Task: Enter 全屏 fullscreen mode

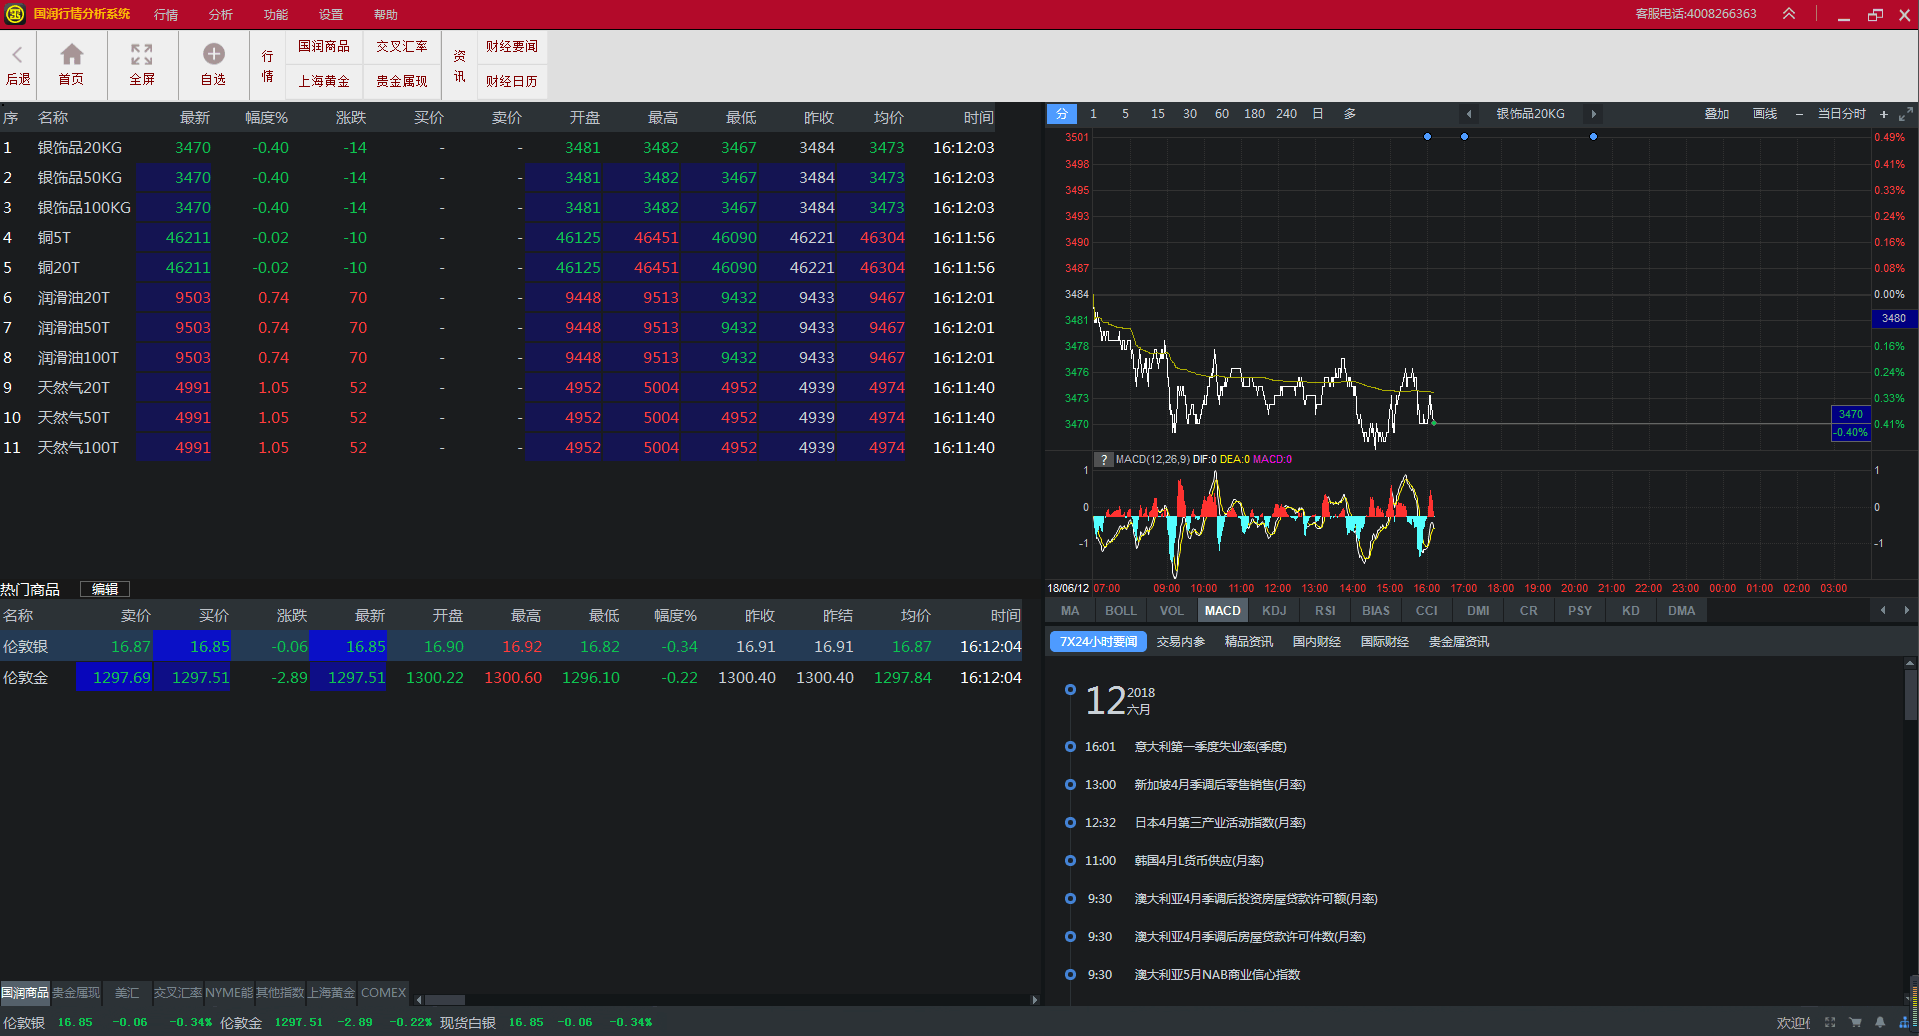Action: (142, 65)
